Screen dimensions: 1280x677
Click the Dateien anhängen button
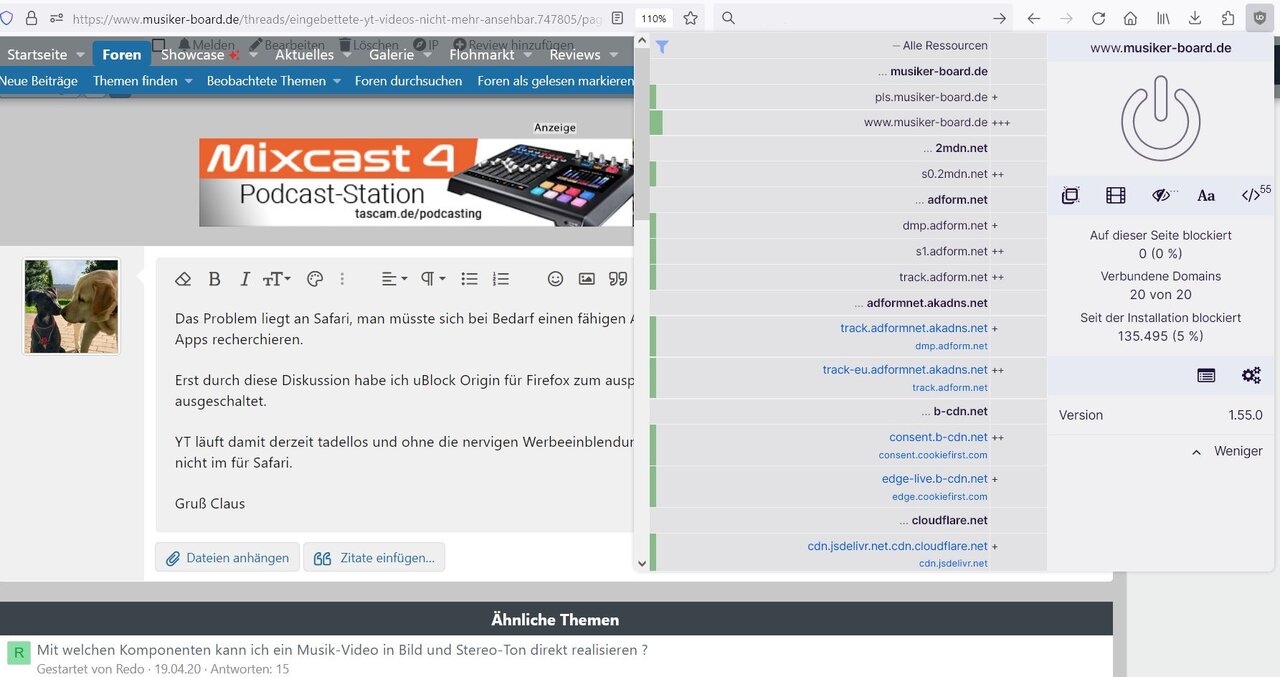pyautogui.click(x=227, y=558)
